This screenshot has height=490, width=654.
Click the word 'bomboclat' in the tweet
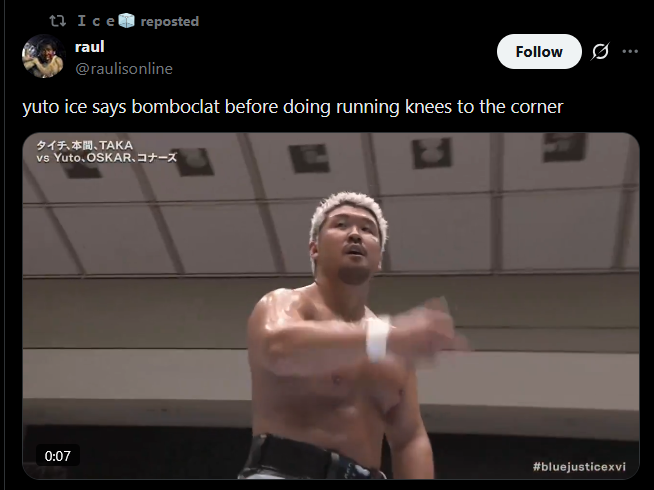[x=176, y=106]
